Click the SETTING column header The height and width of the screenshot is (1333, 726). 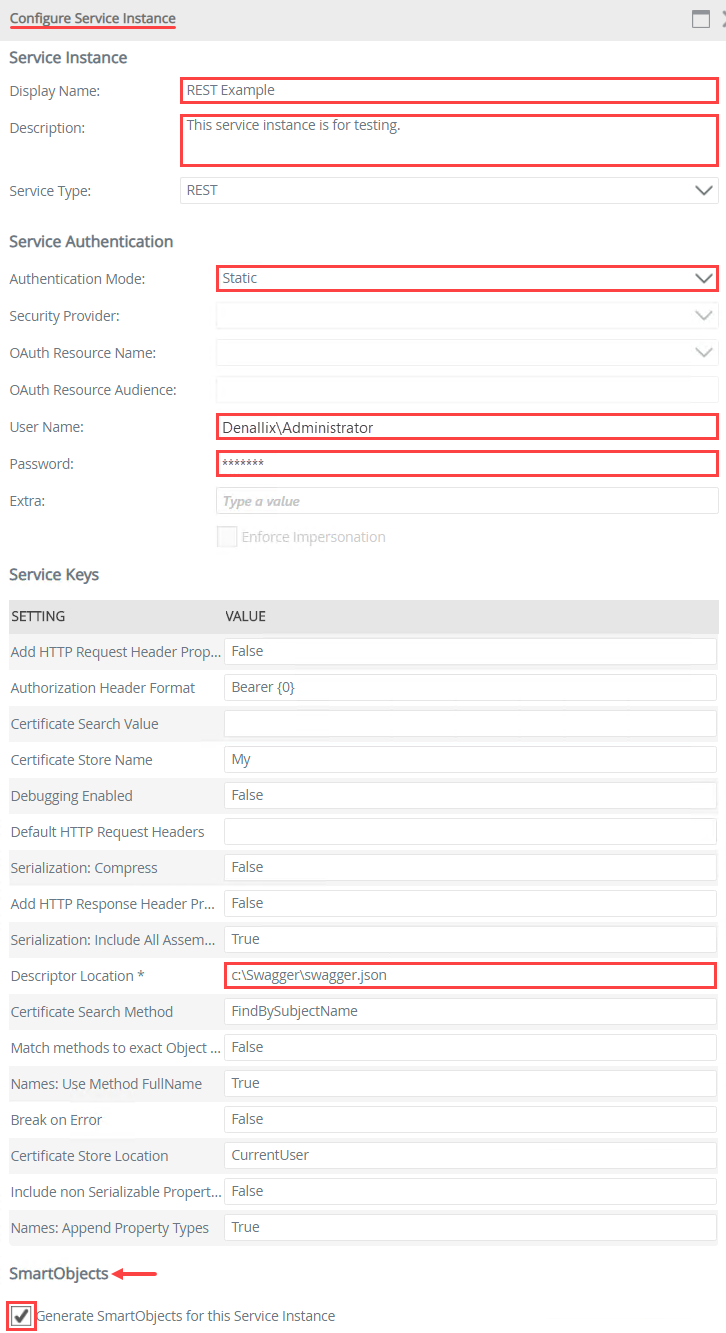coord(38,617)
